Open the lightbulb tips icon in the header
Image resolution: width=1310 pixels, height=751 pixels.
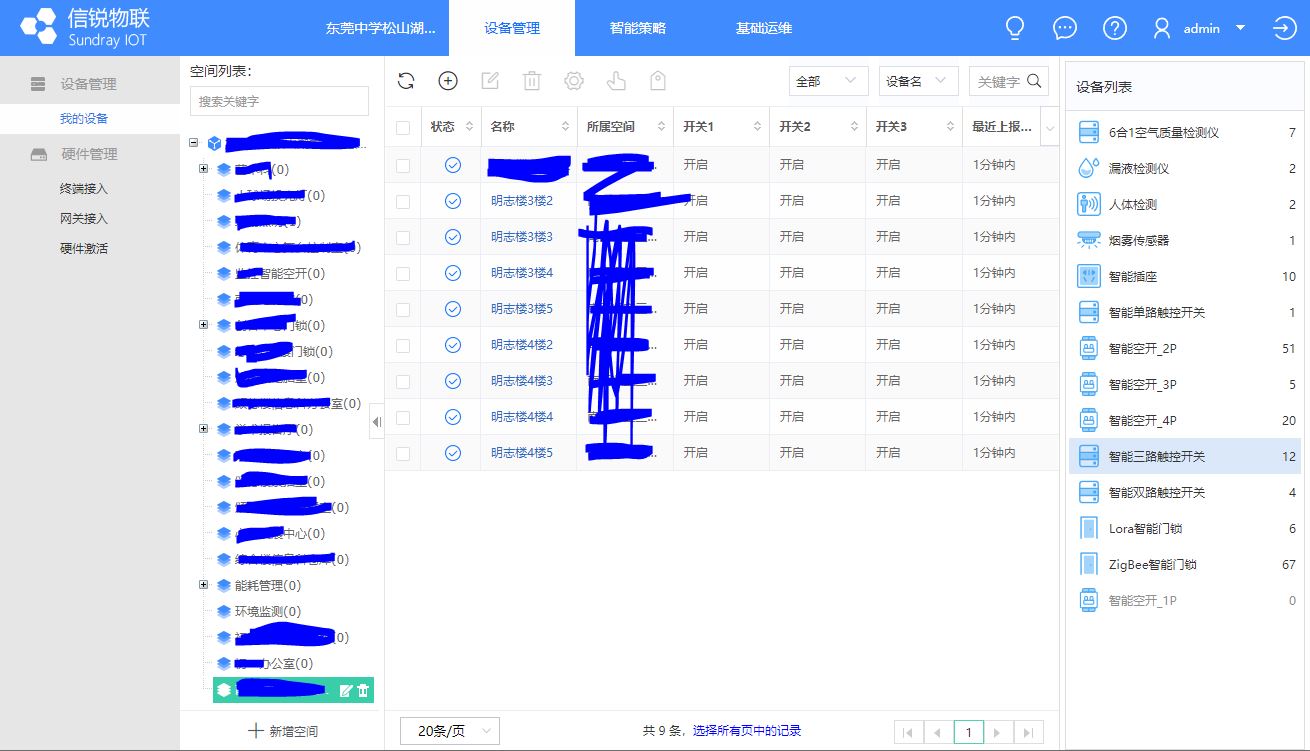[x=1015, y=28]
